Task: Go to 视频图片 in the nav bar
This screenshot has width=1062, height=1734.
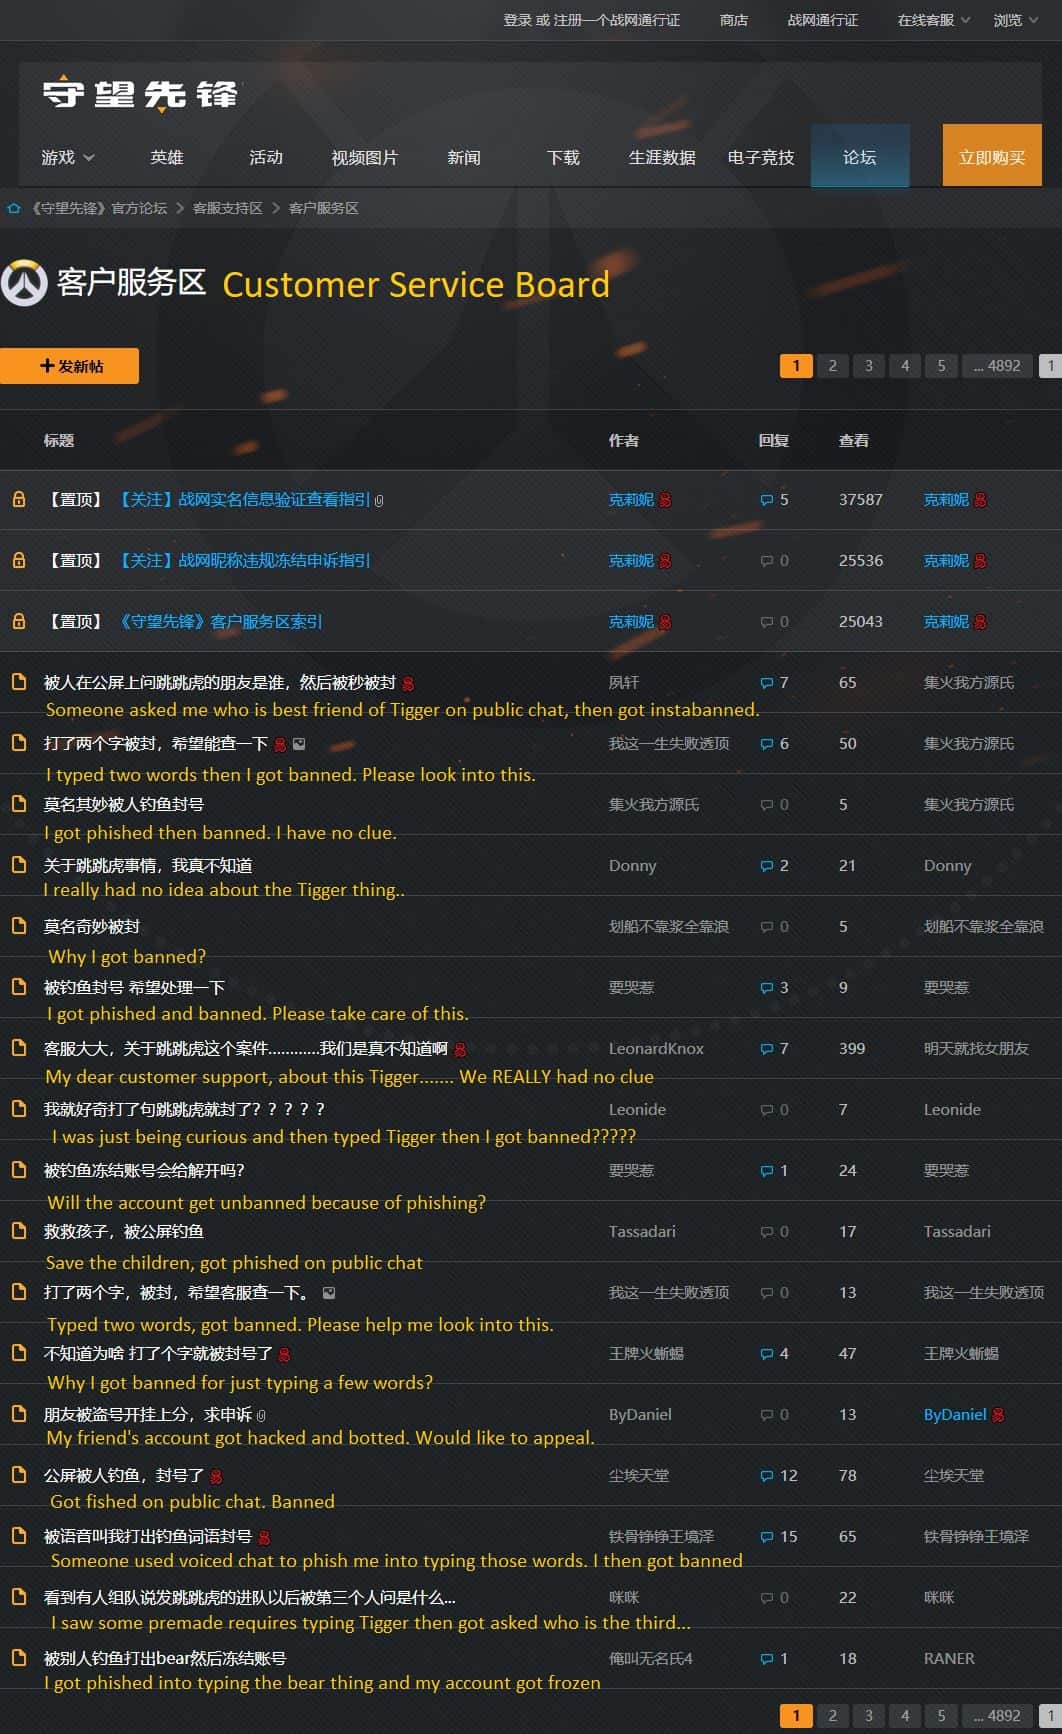Action: (x=365, y=157)
